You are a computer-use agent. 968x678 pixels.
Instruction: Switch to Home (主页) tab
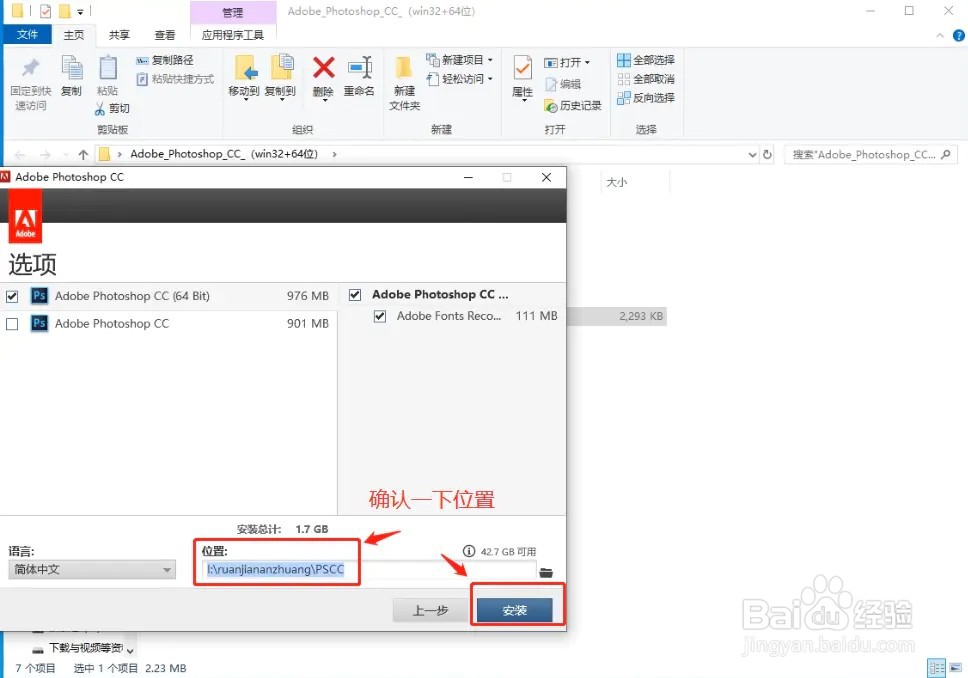point(73,35)
